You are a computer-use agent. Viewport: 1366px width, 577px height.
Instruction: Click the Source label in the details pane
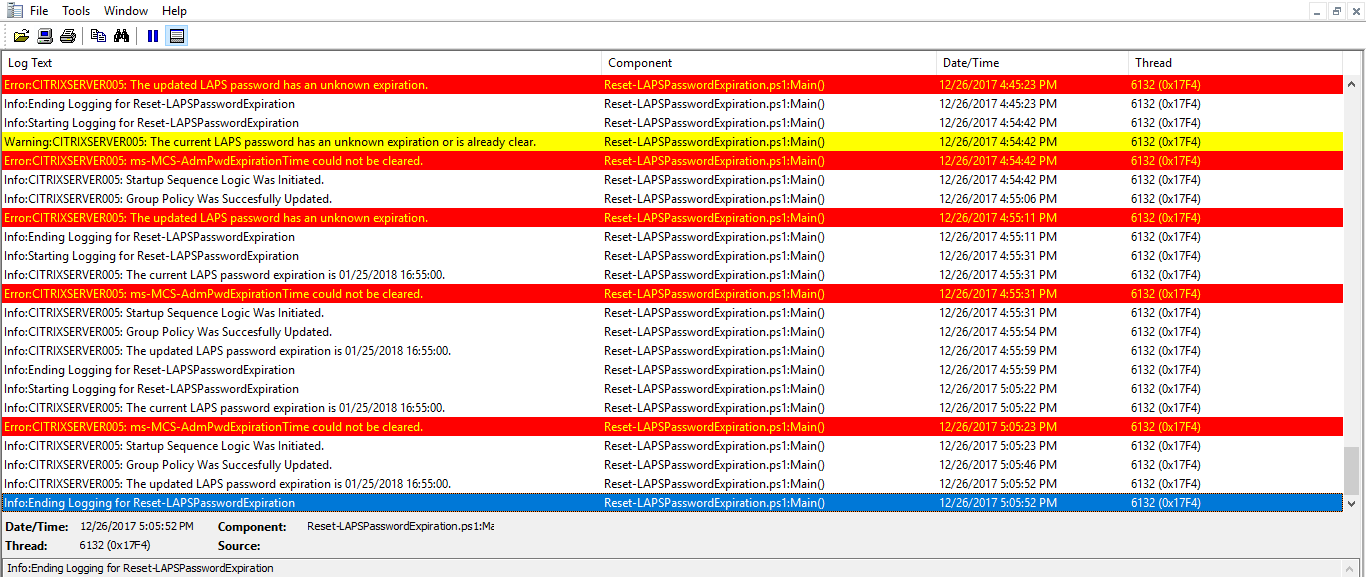(x=239, y=546)
